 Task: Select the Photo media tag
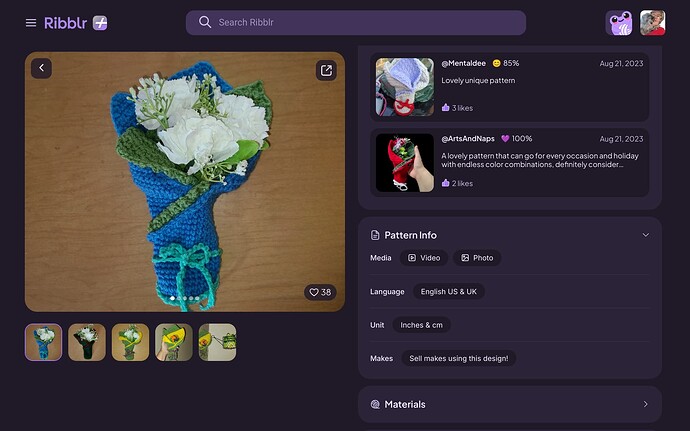477,258
